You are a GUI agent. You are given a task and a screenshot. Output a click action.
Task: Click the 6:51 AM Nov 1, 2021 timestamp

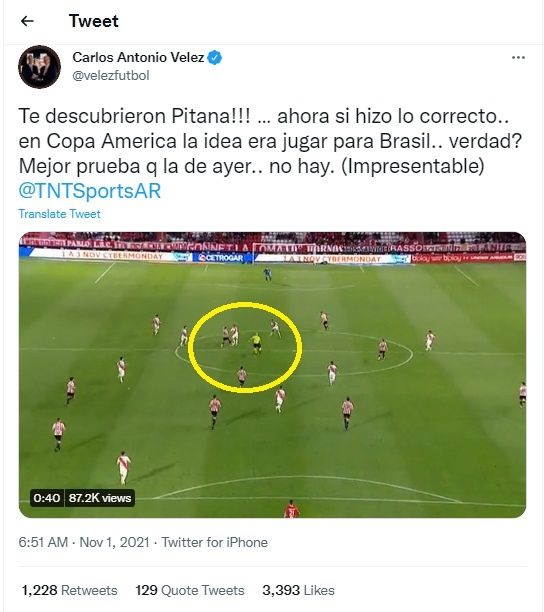coord(84,542)
